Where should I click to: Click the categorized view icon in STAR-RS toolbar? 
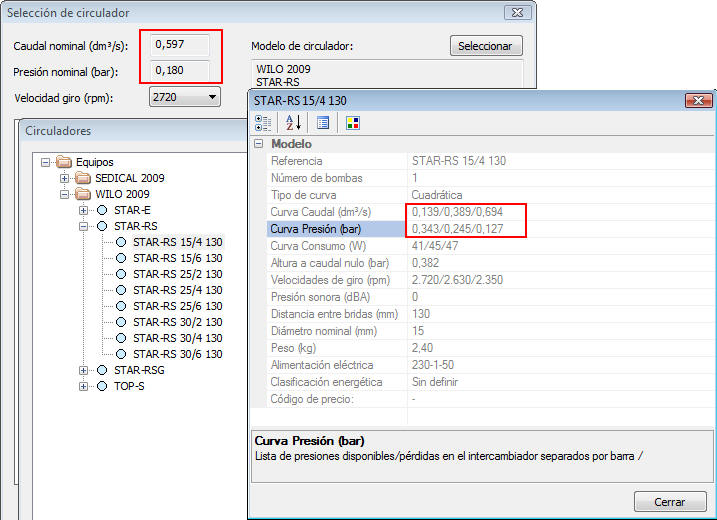[263, 123]
